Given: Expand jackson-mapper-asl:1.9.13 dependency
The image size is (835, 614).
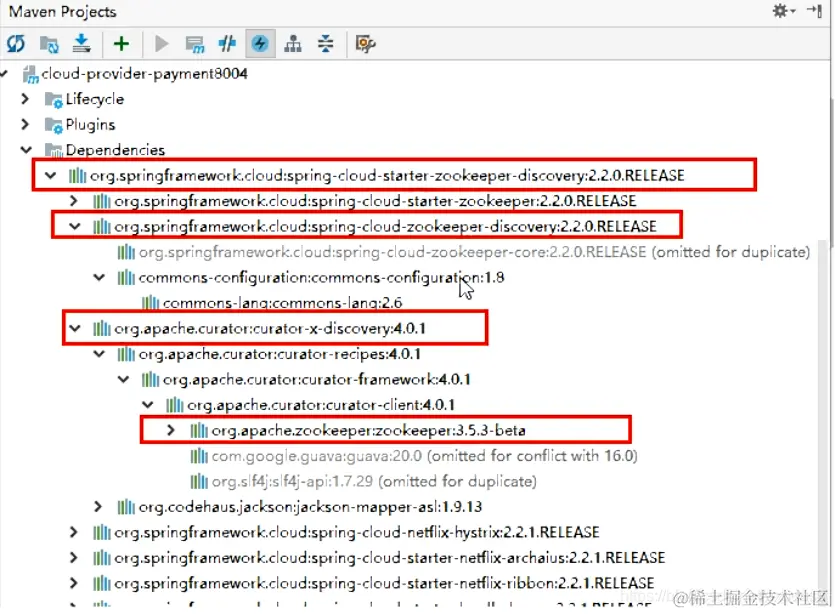Looking at the screenshot, I should [x=98, y=506].
